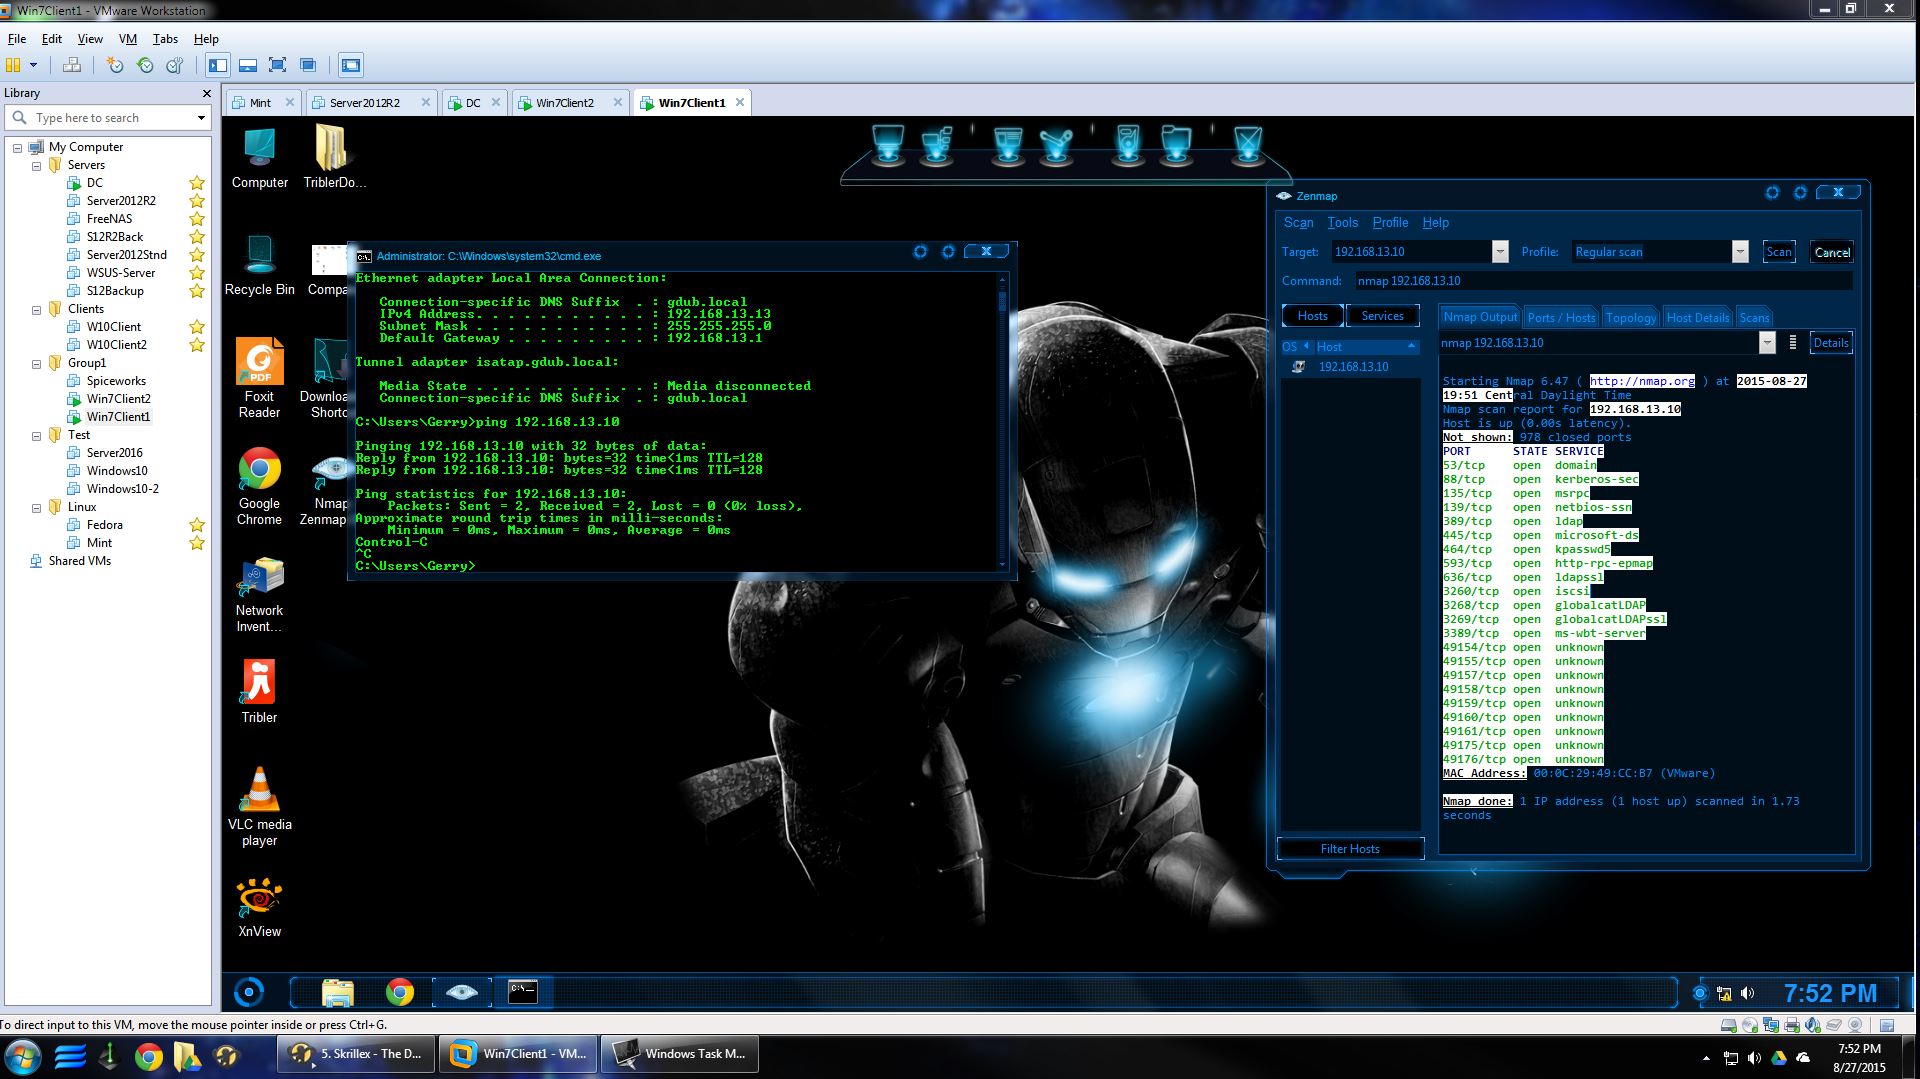Viewport: 1920px width, 1079px height.
Task: Click the cmd window vertical scrollbar
Action: (1003, 420)
